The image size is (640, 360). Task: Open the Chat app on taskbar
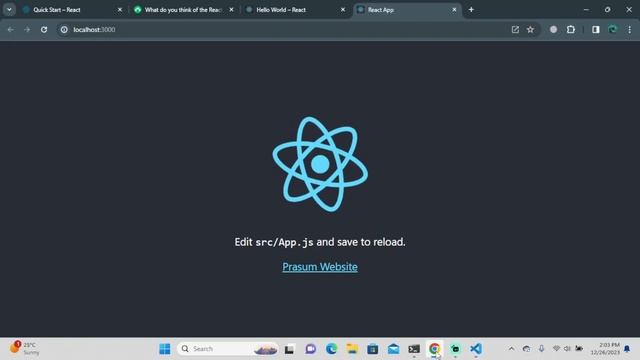pos(311,349)
